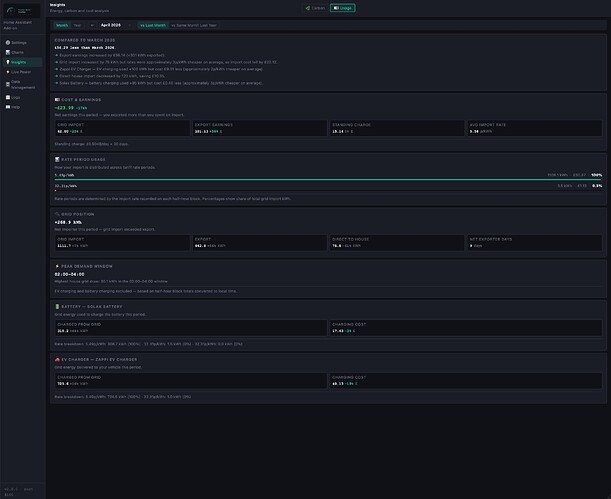Click the Avg Import Rate card
The width and height of the screenshot is (611, 499).
535,128
